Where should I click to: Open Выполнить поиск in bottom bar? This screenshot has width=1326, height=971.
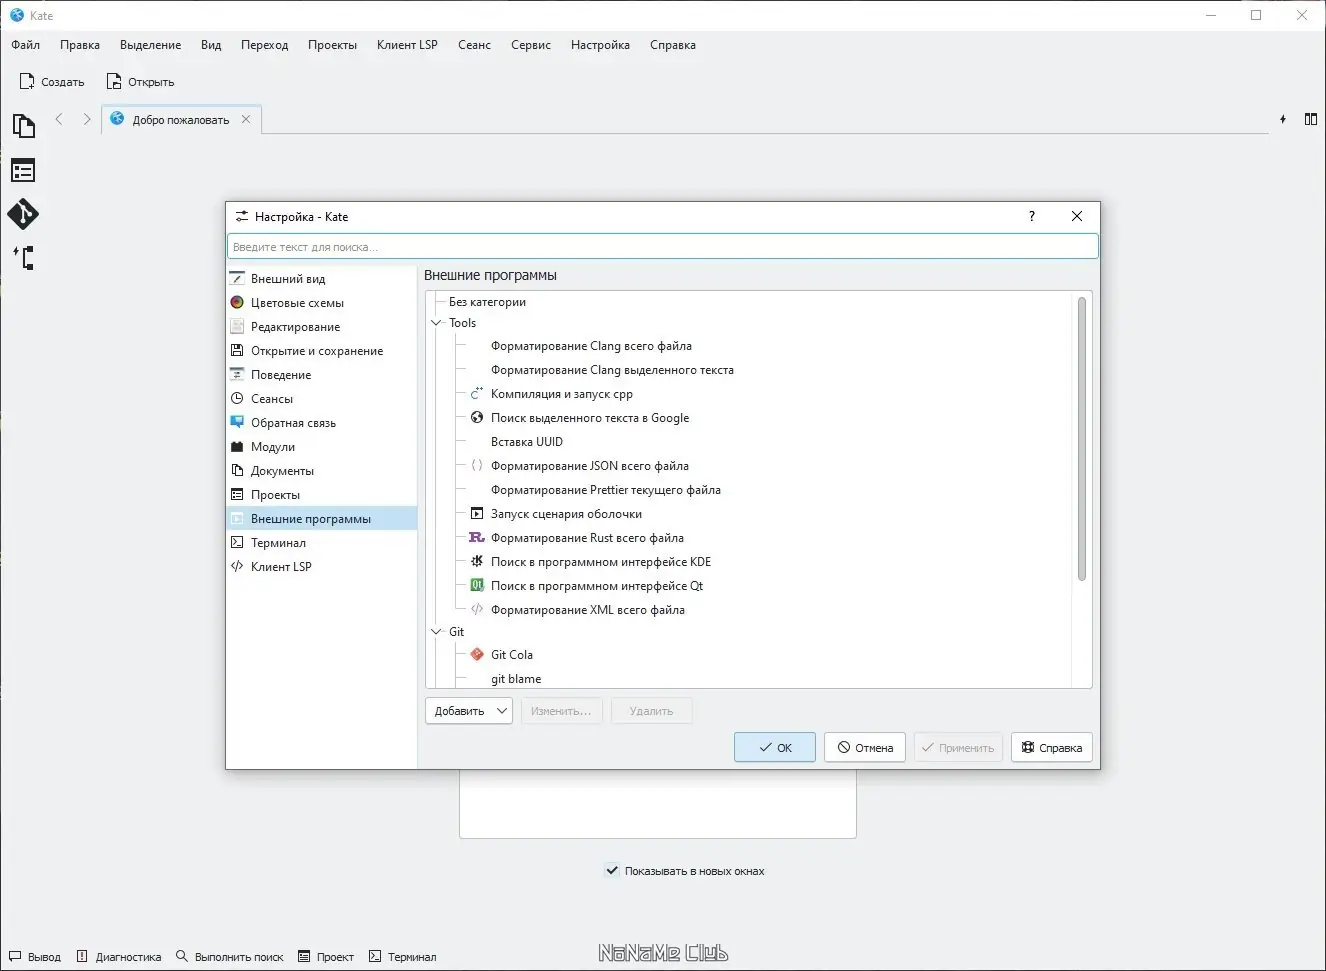(x=230, y=957)
